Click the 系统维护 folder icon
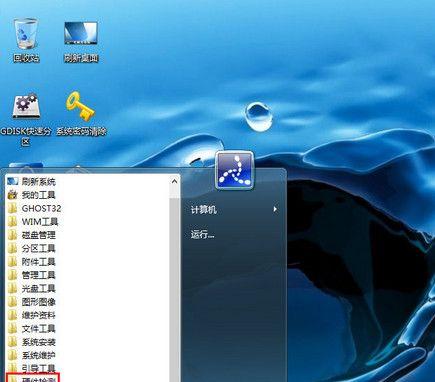435x382 pixels. tap(12, 355)
